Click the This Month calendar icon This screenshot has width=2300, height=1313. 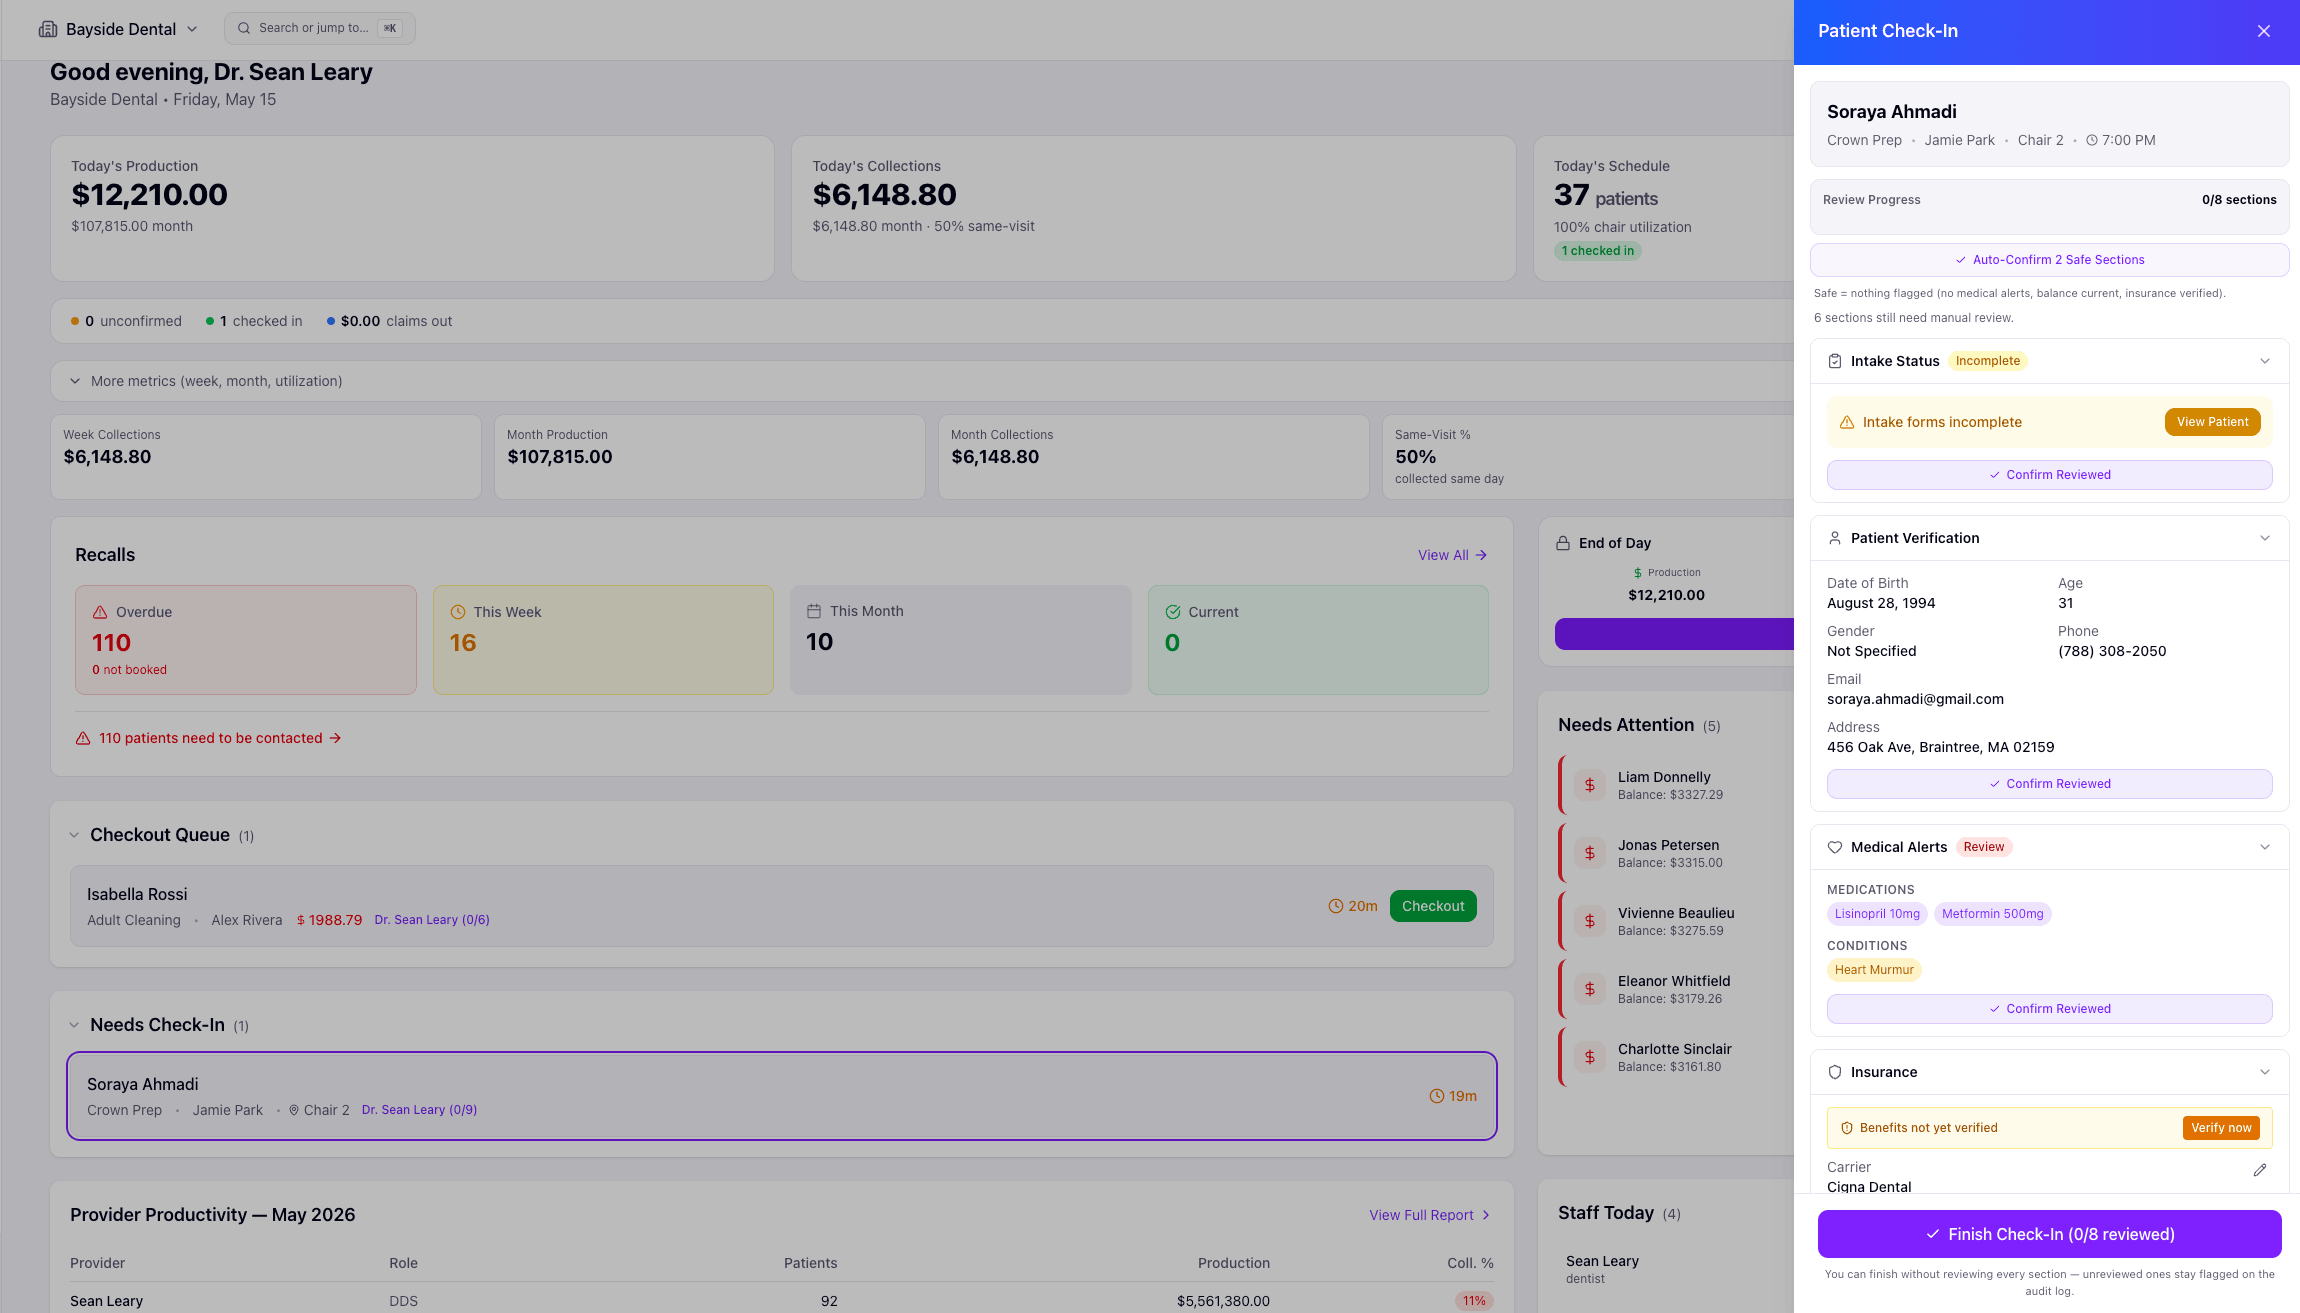(814, 611)
